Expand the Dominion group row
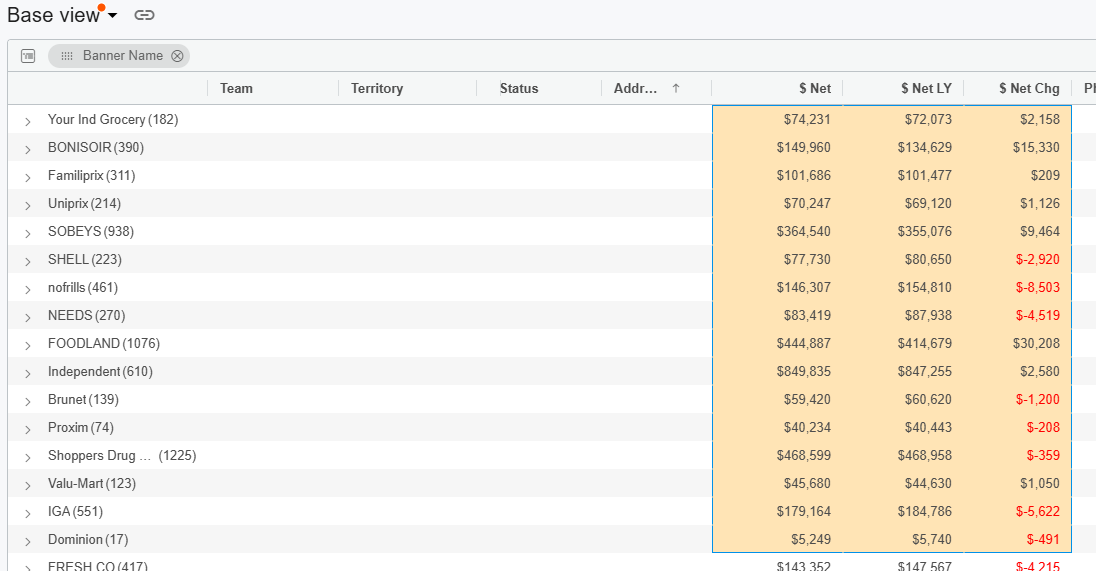 (27, 540)
